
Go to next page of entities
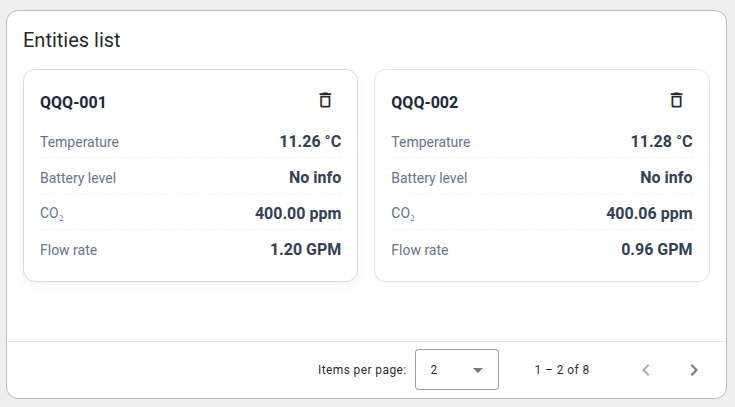[x=694, y=370]
